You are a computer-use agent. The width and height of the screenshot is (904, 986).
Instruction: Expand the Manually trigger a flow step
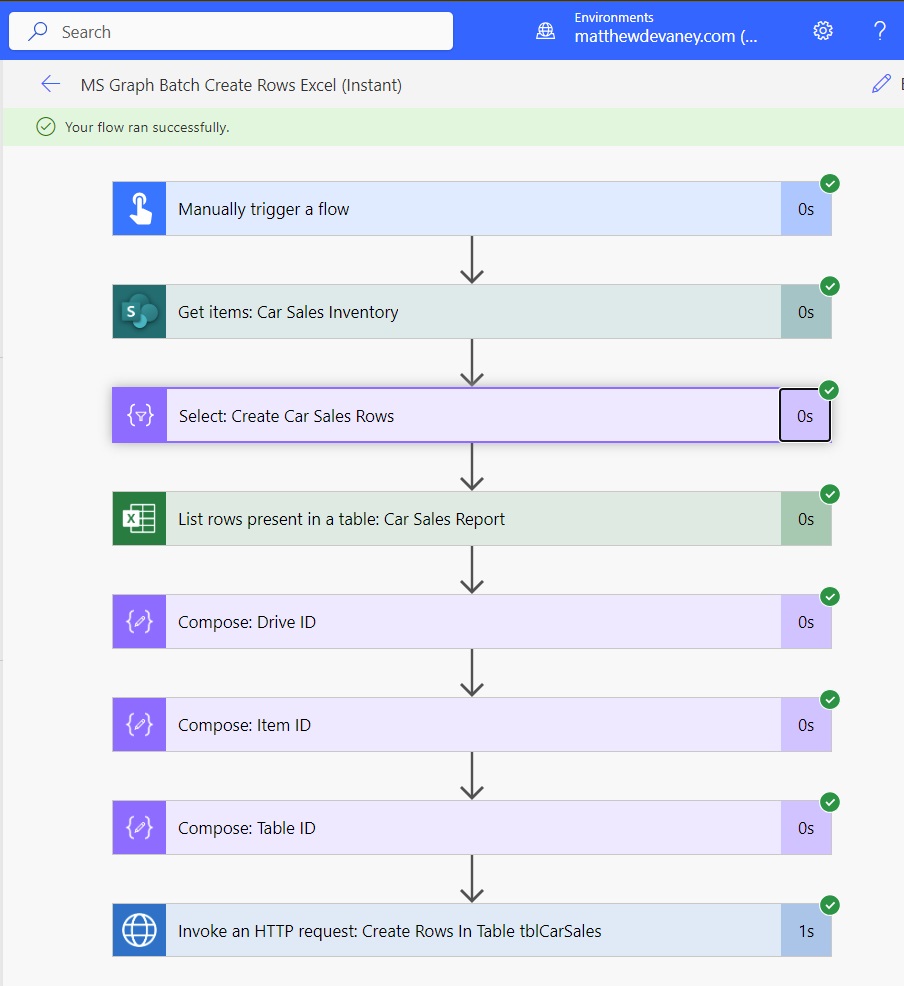click(x=472, y=209)
